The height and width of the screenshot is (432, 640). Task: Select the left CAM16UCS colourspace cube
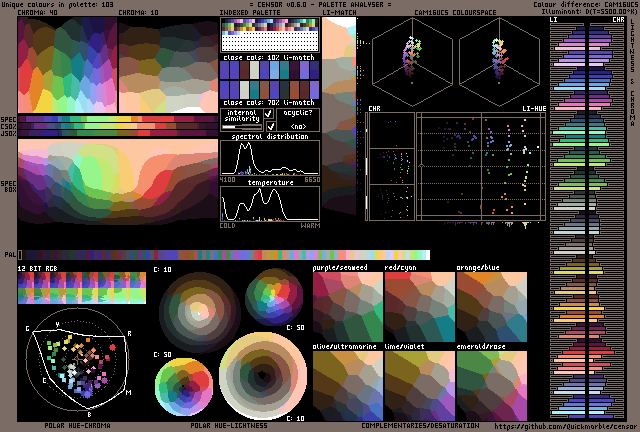(412, 61)
